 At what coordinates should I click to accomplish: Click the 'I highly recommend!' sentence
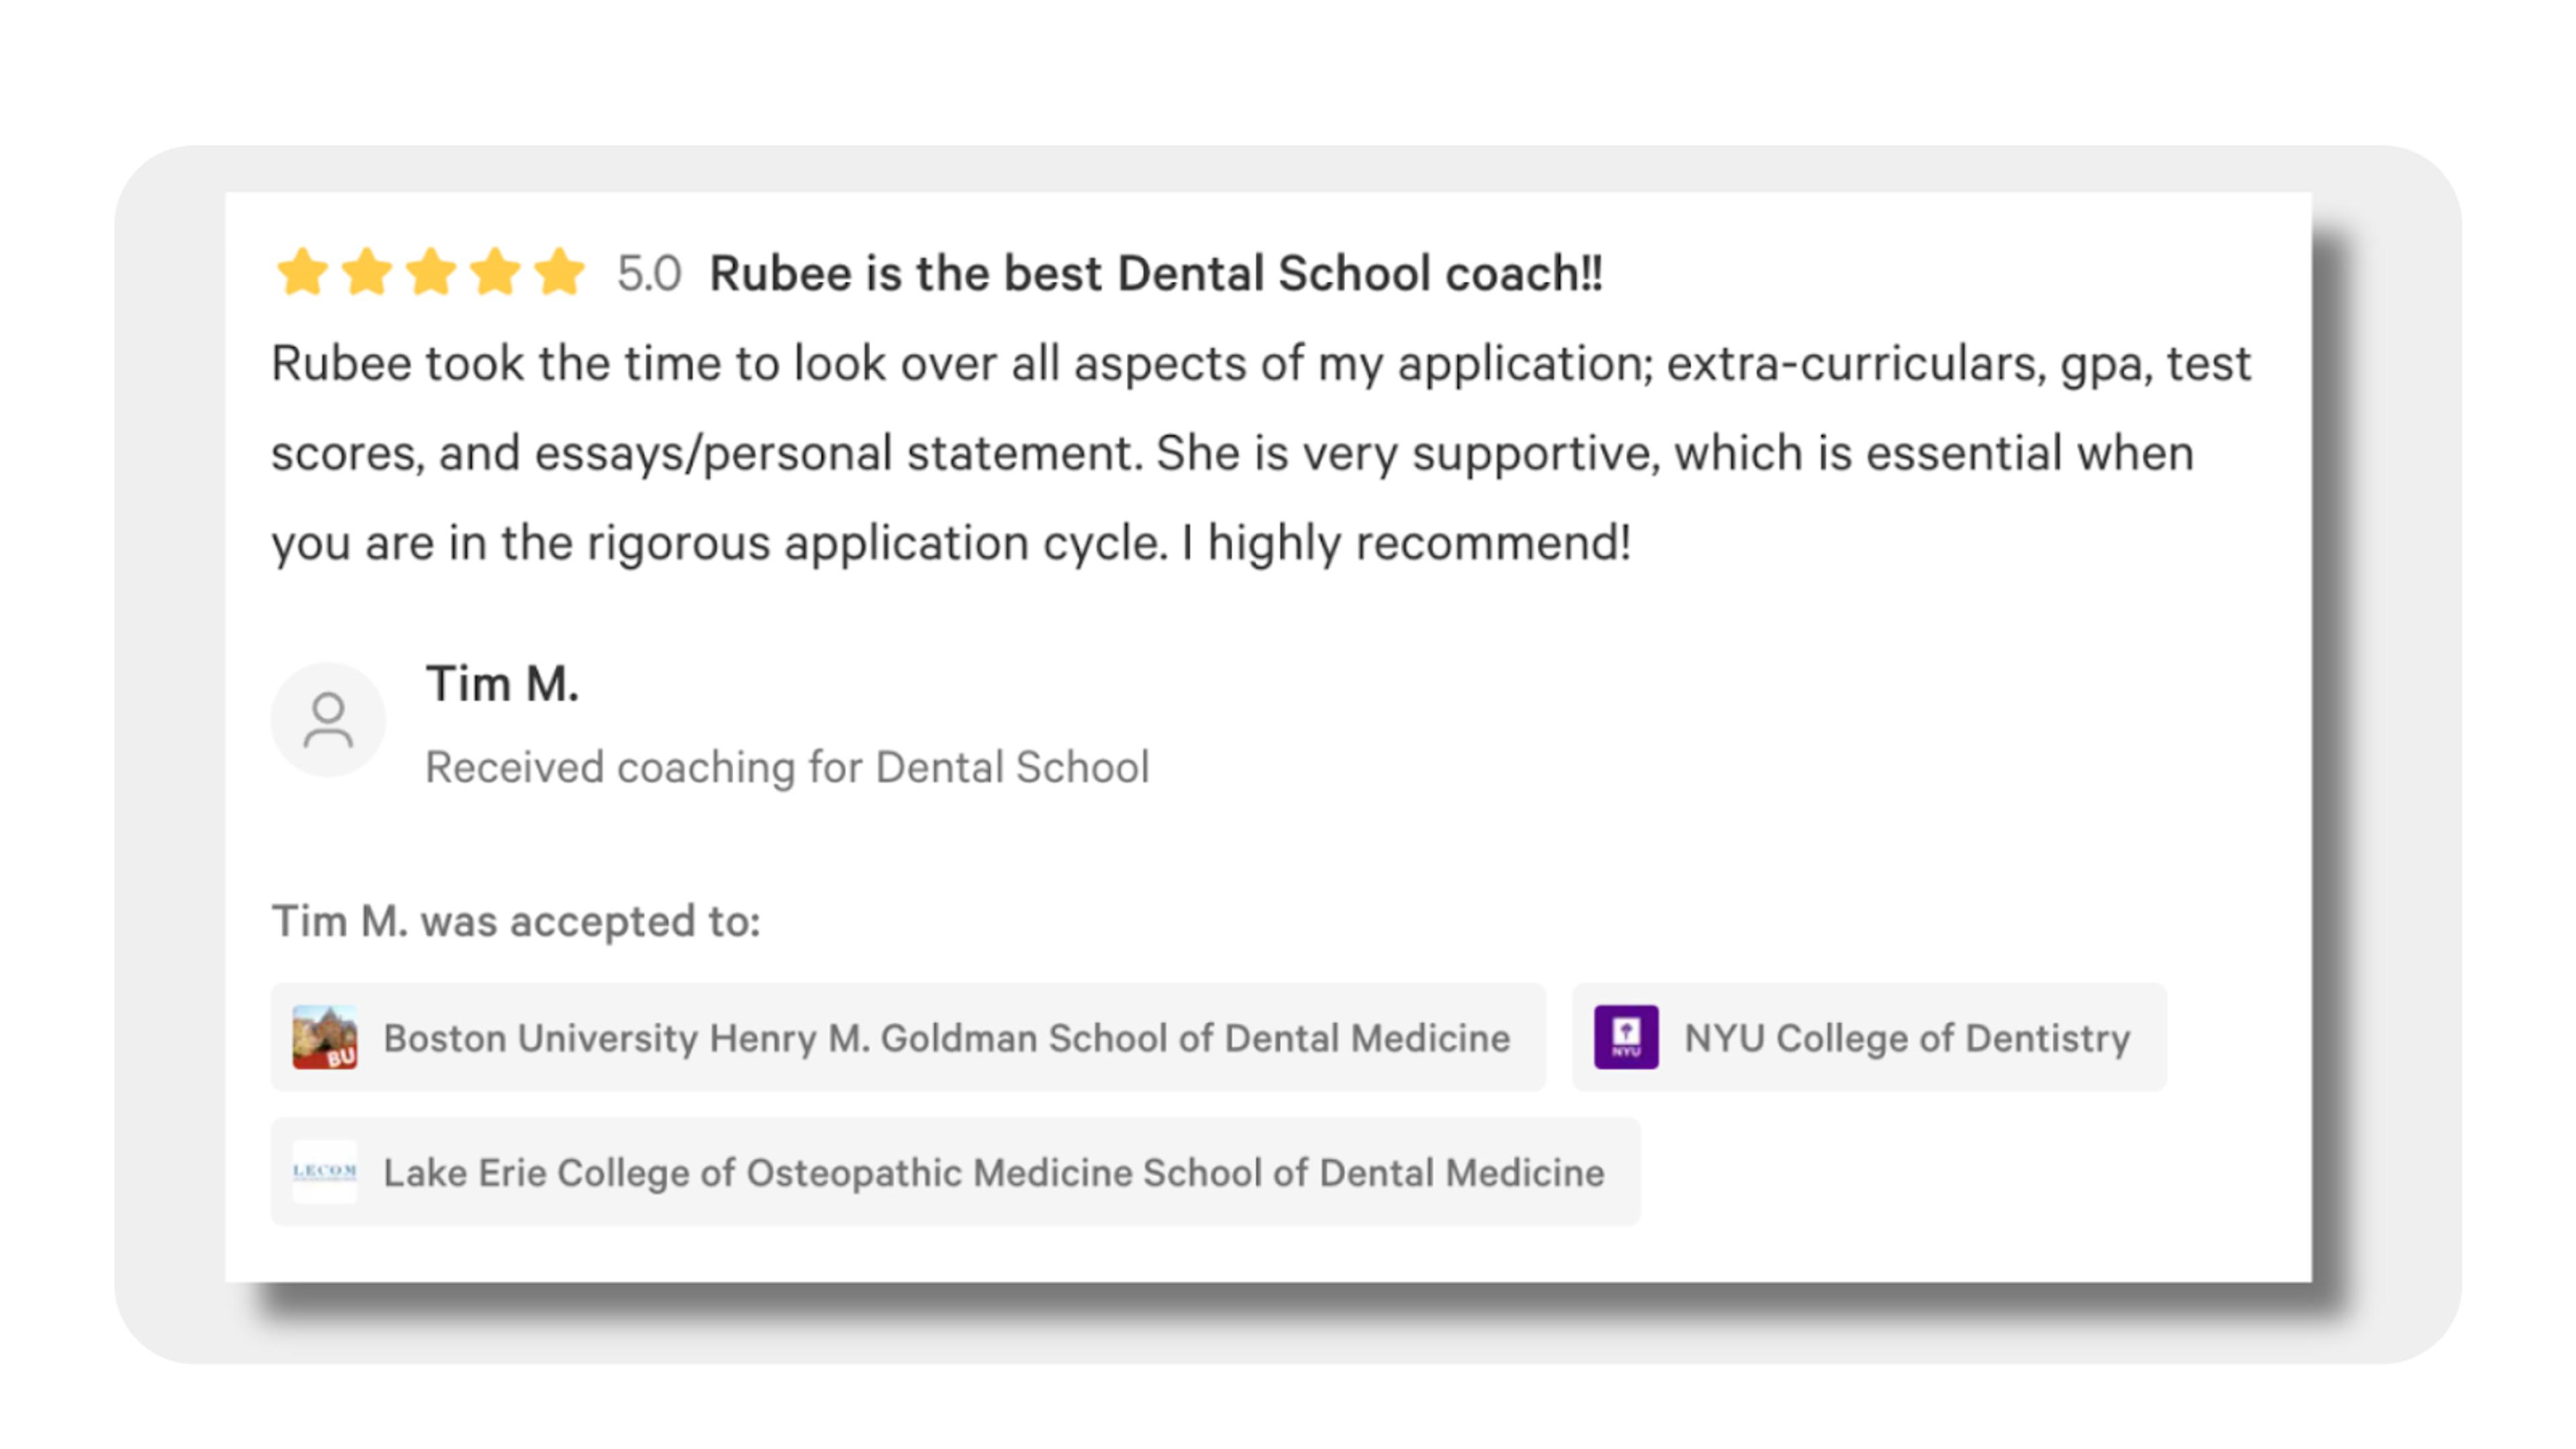pos(1419,543)
